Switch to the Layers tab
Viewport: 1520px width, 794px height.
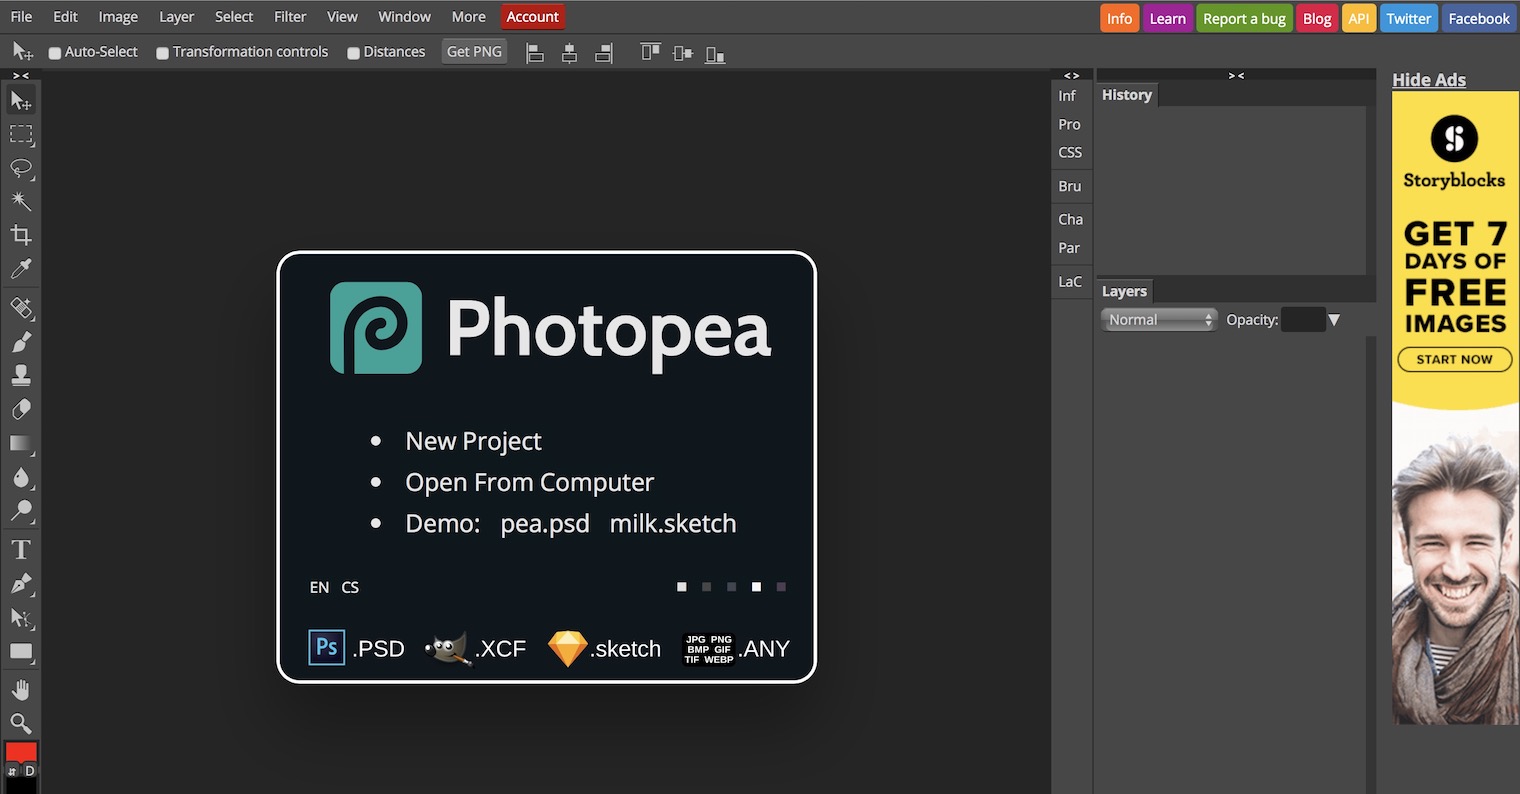(1124, 291)
